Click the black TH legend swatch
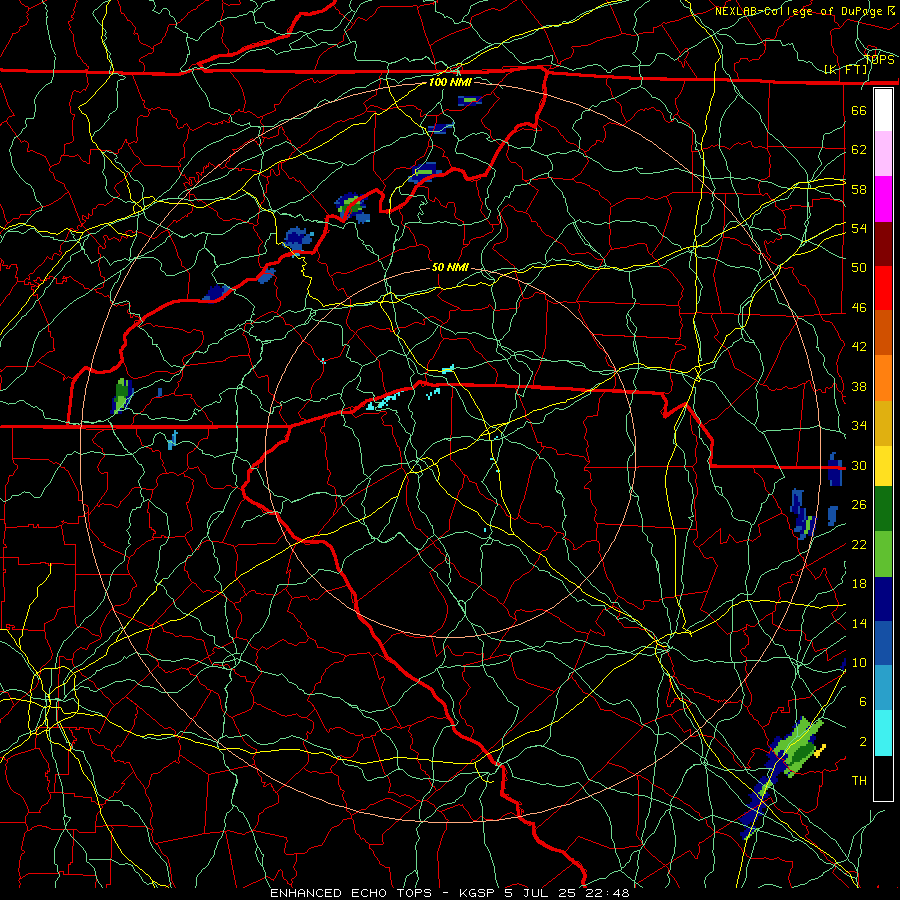The image size is (900, 900). click(x=883, y=778)
